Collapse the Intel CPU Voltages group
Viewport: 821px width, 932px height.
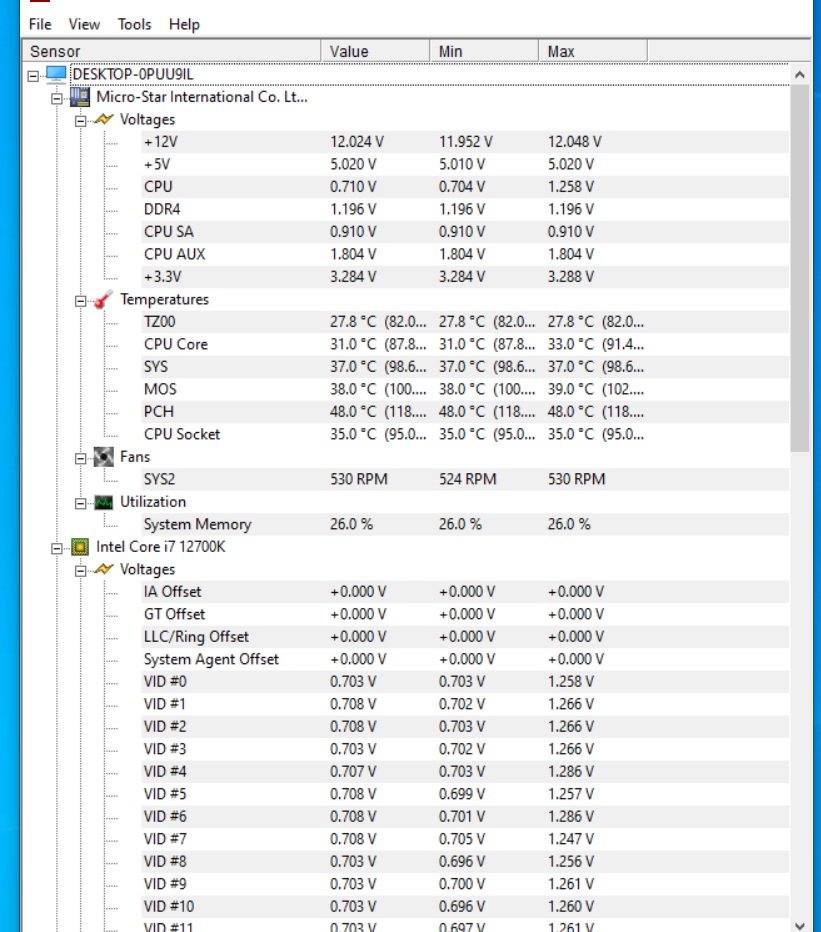click(x=80, y=571)
